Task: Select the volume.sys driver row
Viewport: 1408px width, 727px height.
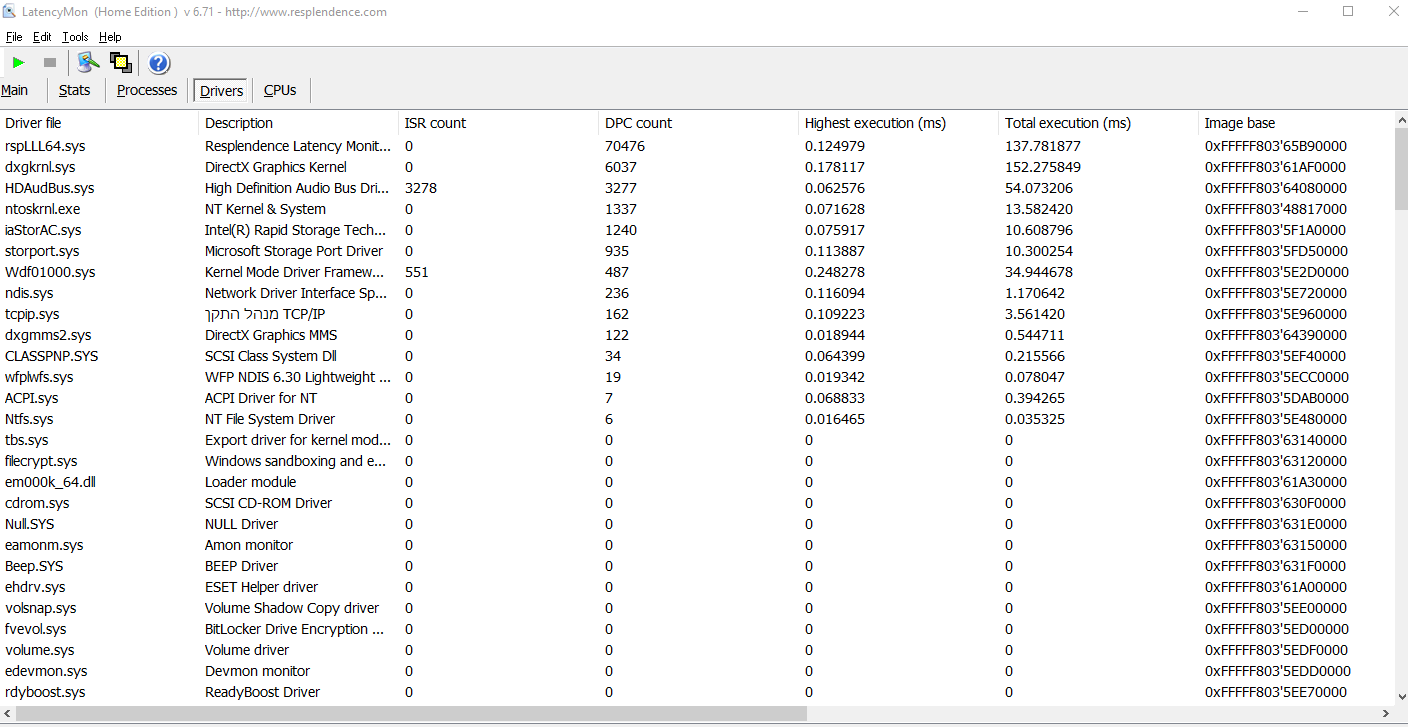Action: pos(696,650)
